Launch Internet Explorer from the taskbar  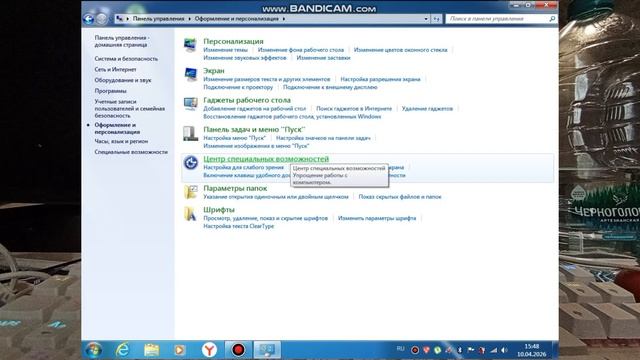[x=122, y=350]
